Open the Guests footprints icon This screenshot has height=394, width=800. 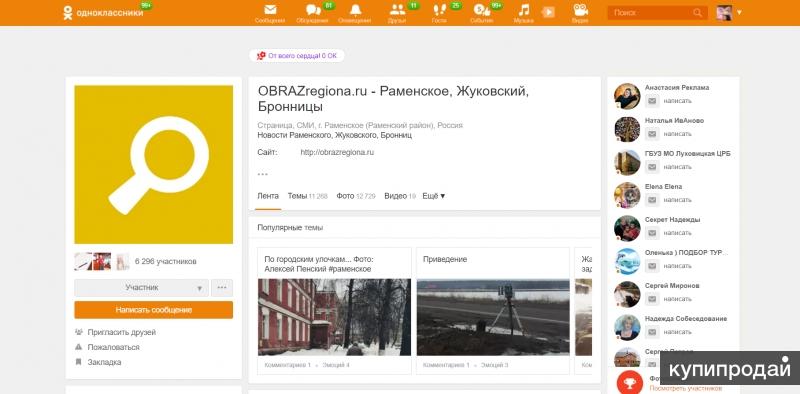[x=439, y=10]
